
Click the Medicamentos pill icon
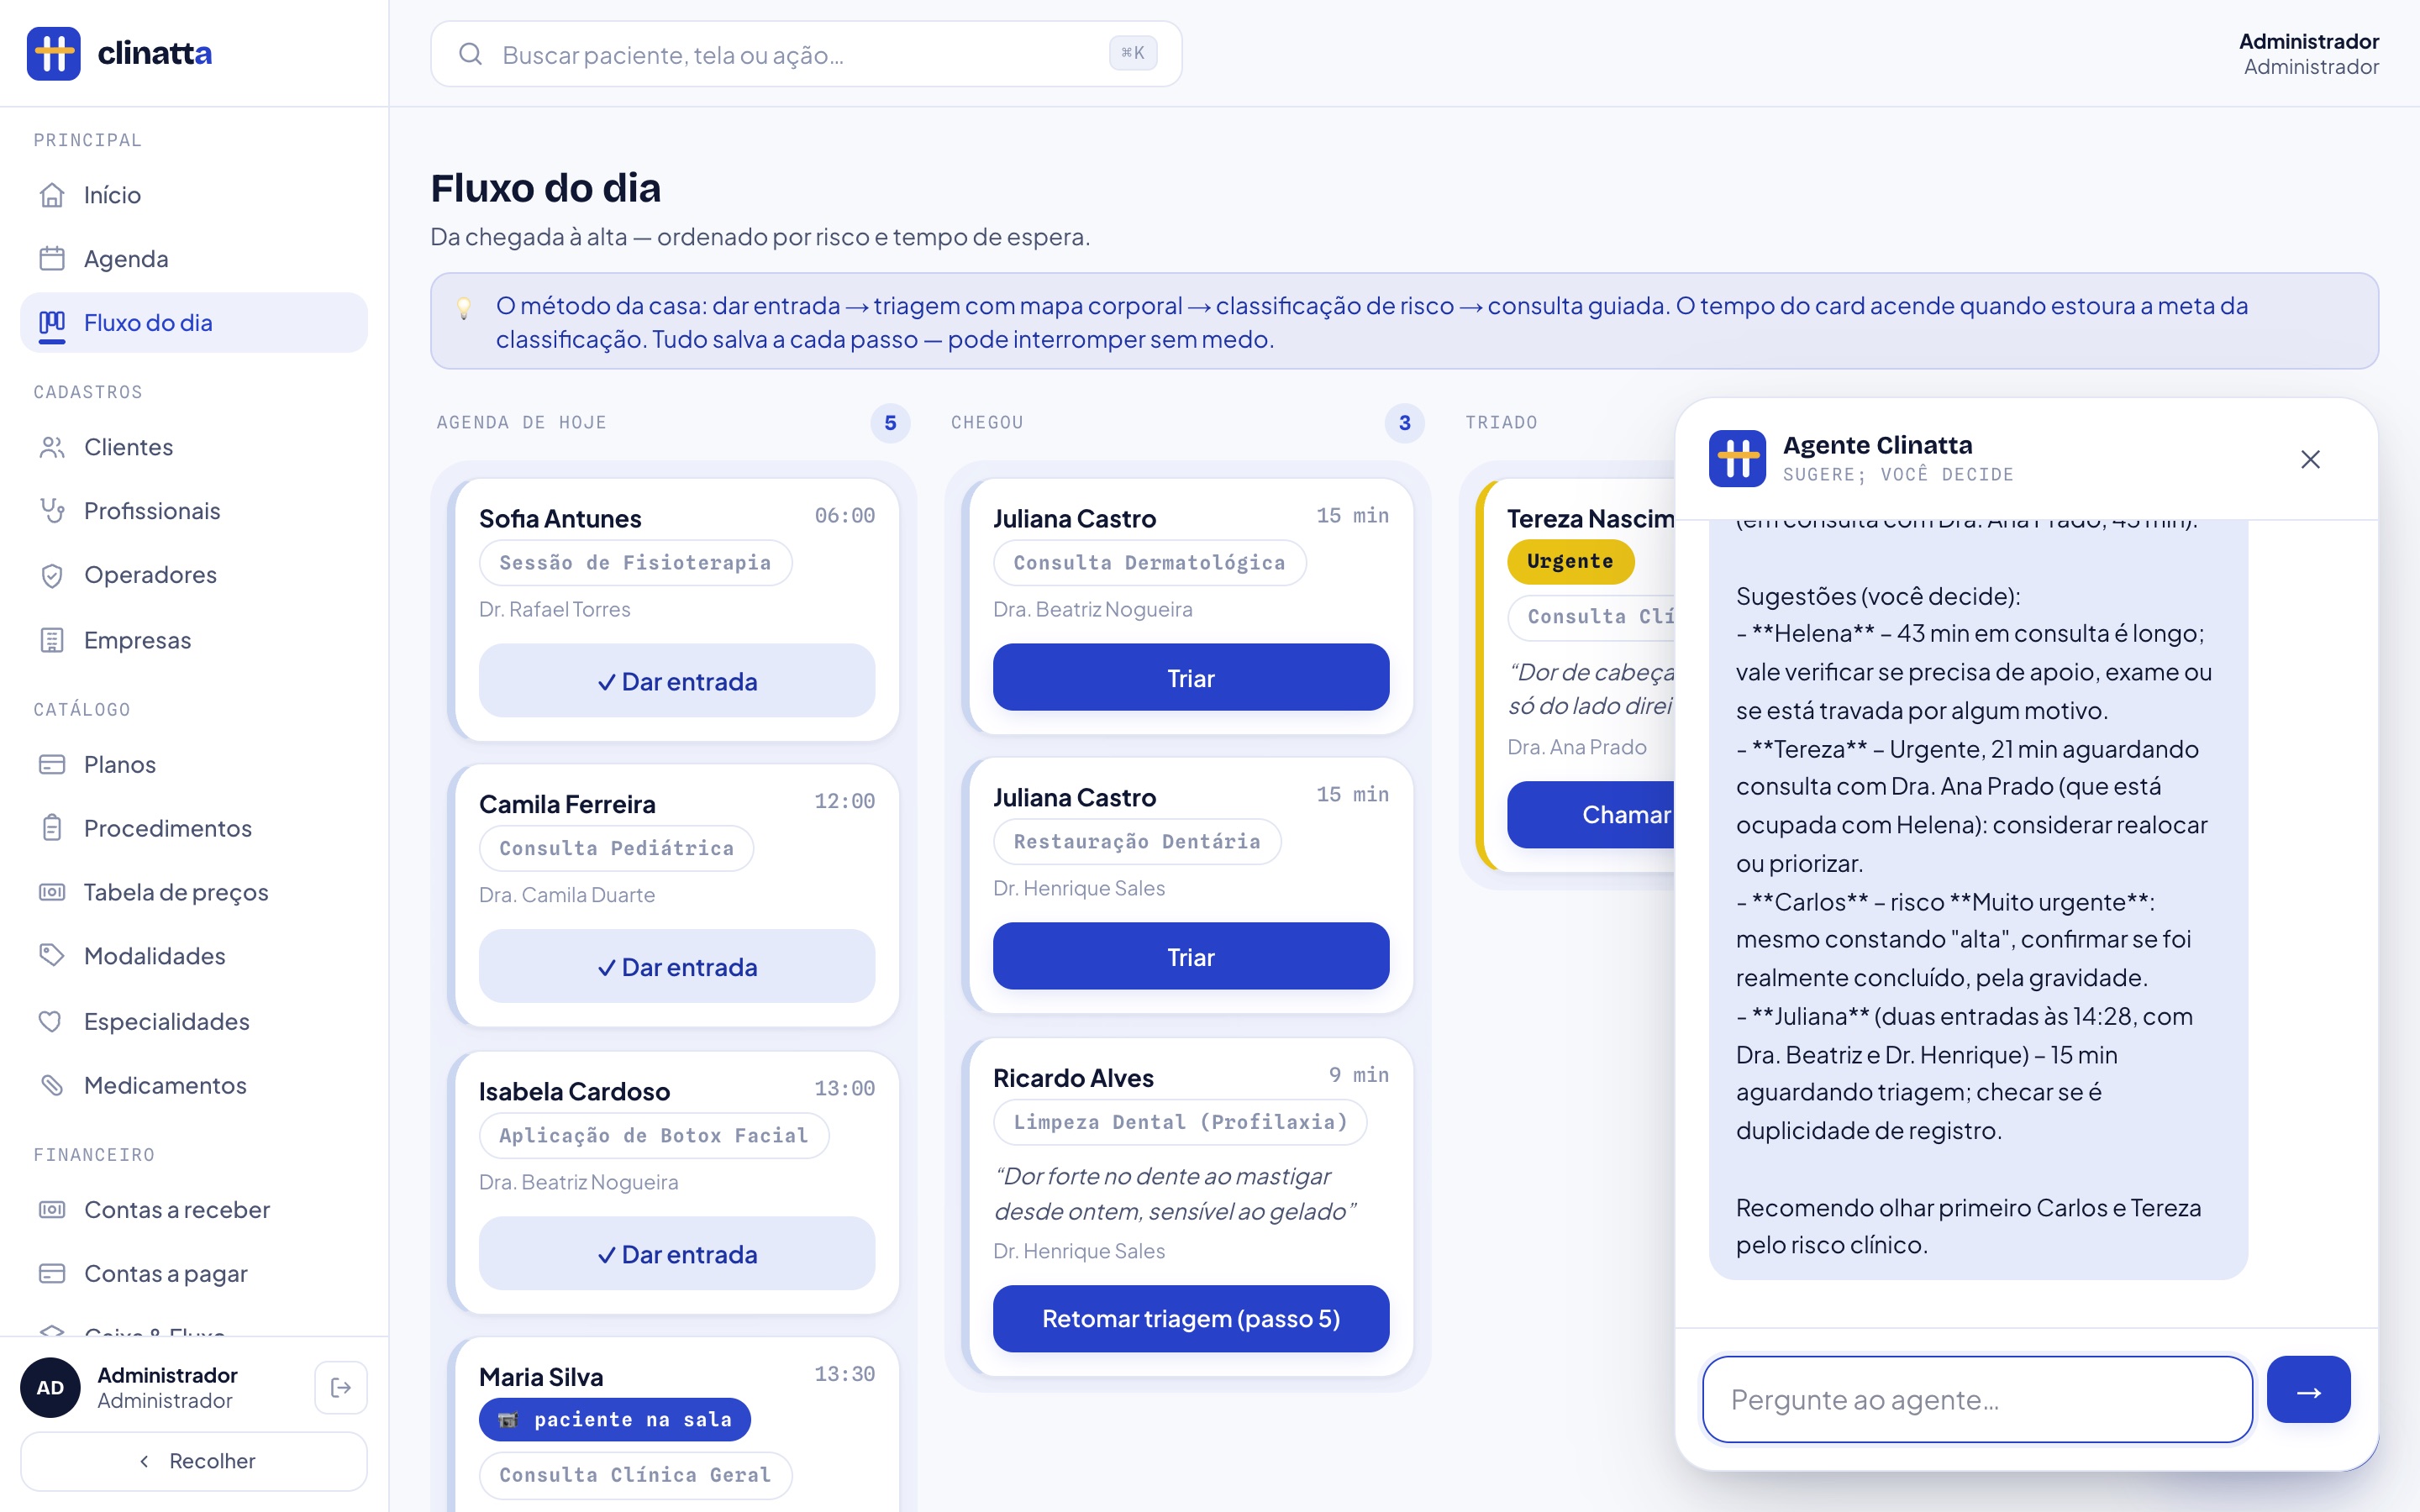(52, 1085)
